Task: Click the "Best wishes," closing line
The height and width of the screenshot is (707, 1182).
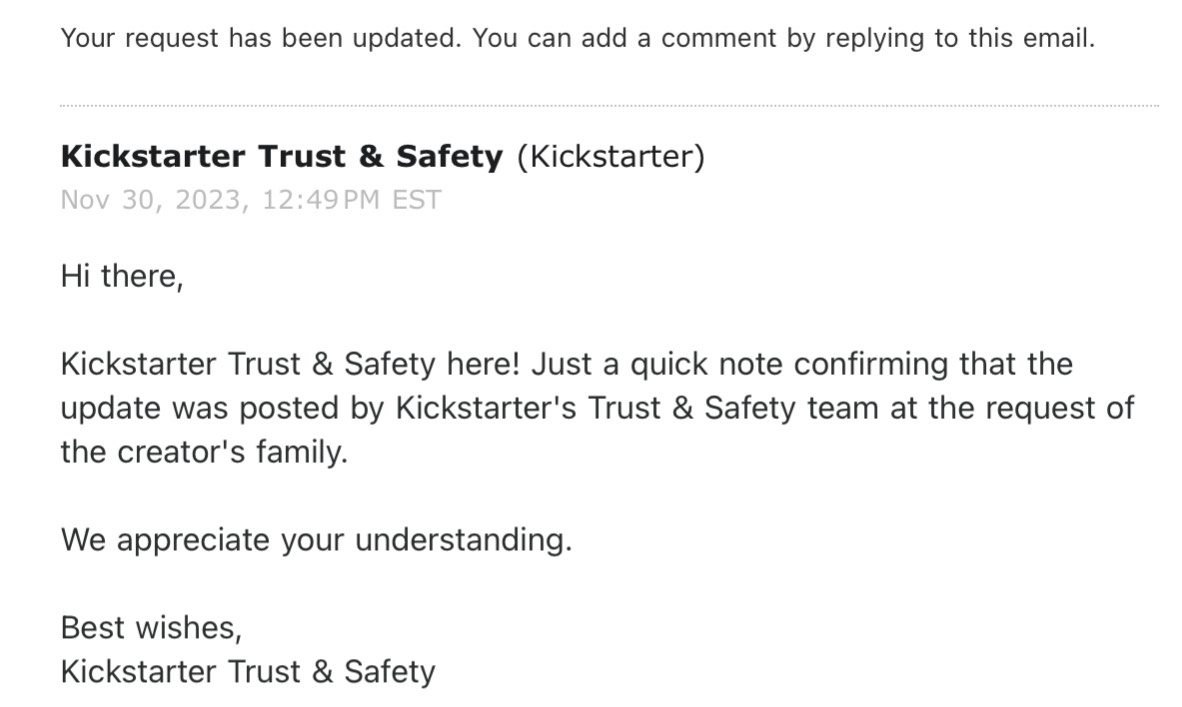Action: [151, 628]
